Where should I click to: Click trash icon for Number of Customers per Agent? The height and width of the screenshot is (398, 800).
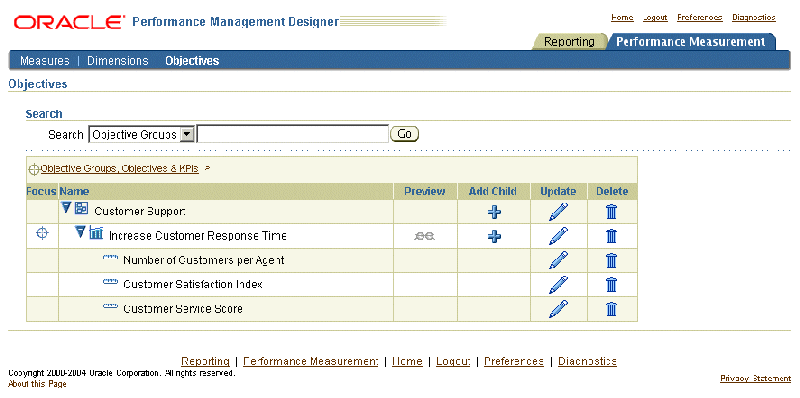(611, 260)
